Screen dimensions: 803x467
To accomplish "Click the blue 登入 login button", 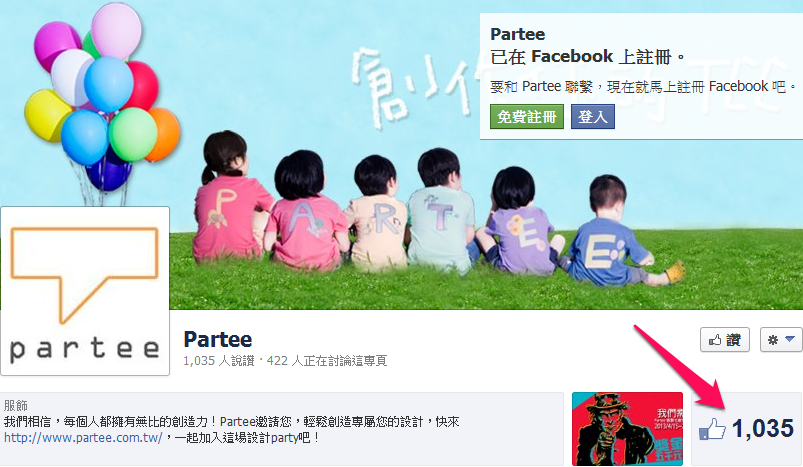I will [593, 117].
